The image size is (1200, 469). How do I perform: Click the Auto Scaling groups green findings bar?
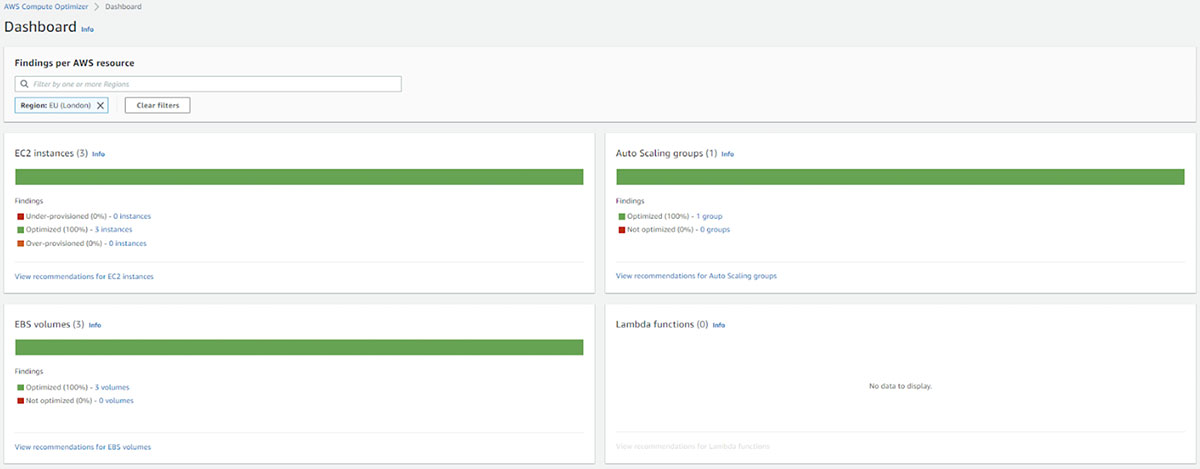click(900, 177)
